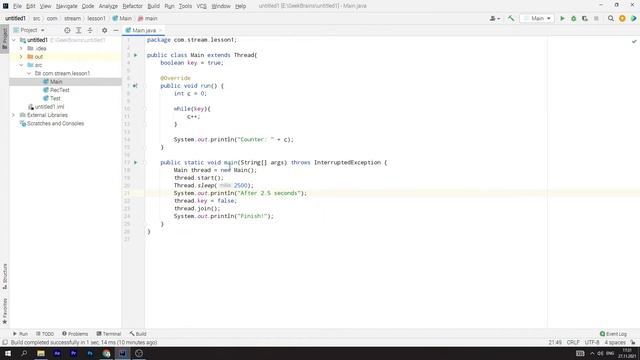Collapse the untitled1 project root
This screenshot has height=360, width=640.
(x=14, y=40)
